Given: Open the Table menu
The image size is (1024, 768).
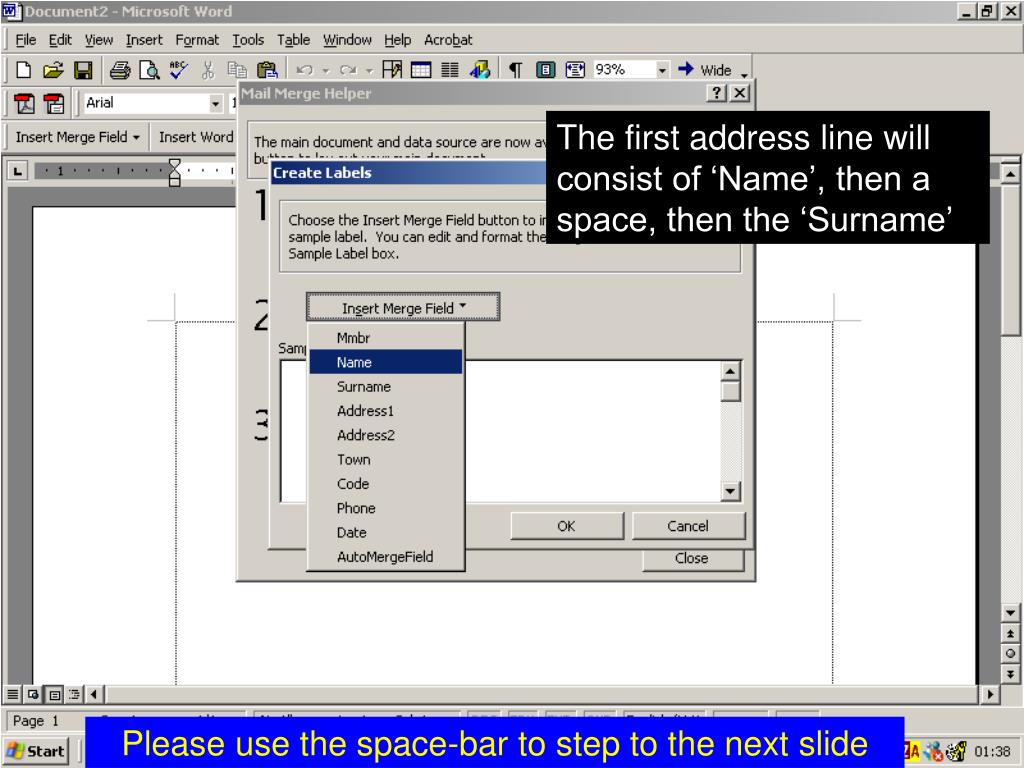Looking at the screenshot, I should tap(293, 40).
